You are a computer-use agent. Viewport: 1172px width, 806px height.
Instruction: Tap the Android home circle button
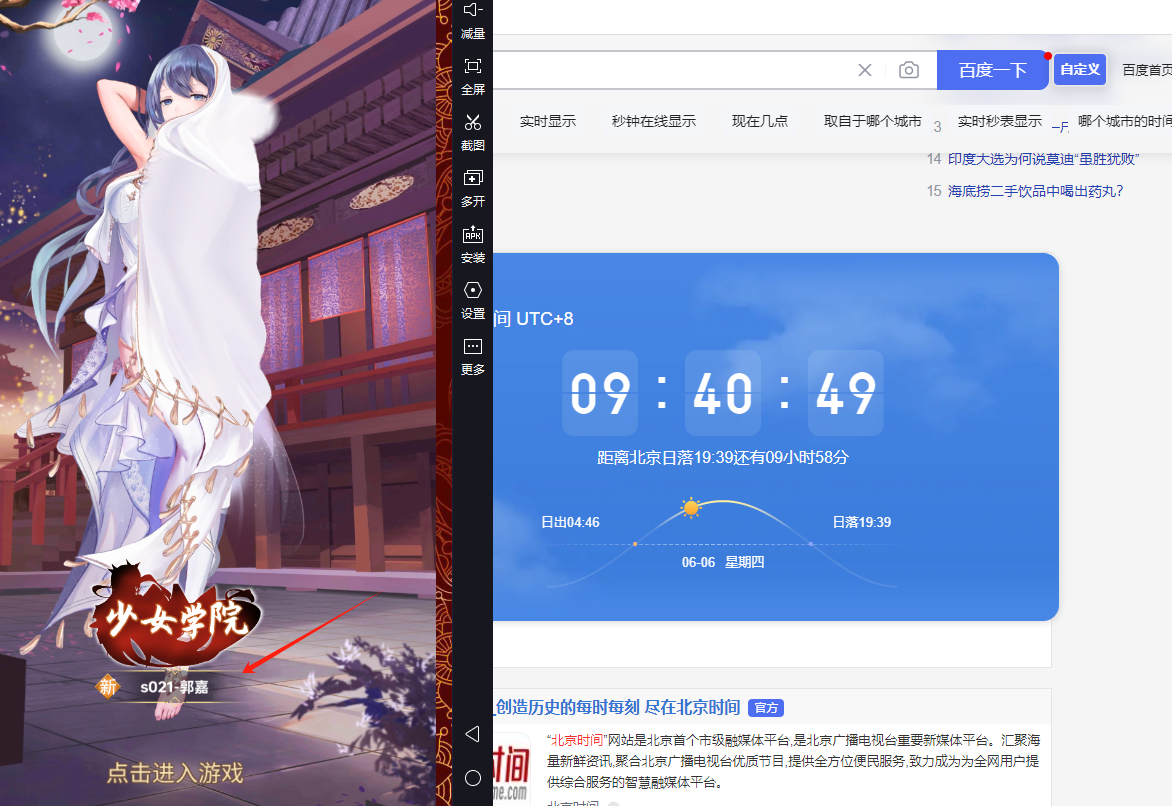(x=472, y=778)
